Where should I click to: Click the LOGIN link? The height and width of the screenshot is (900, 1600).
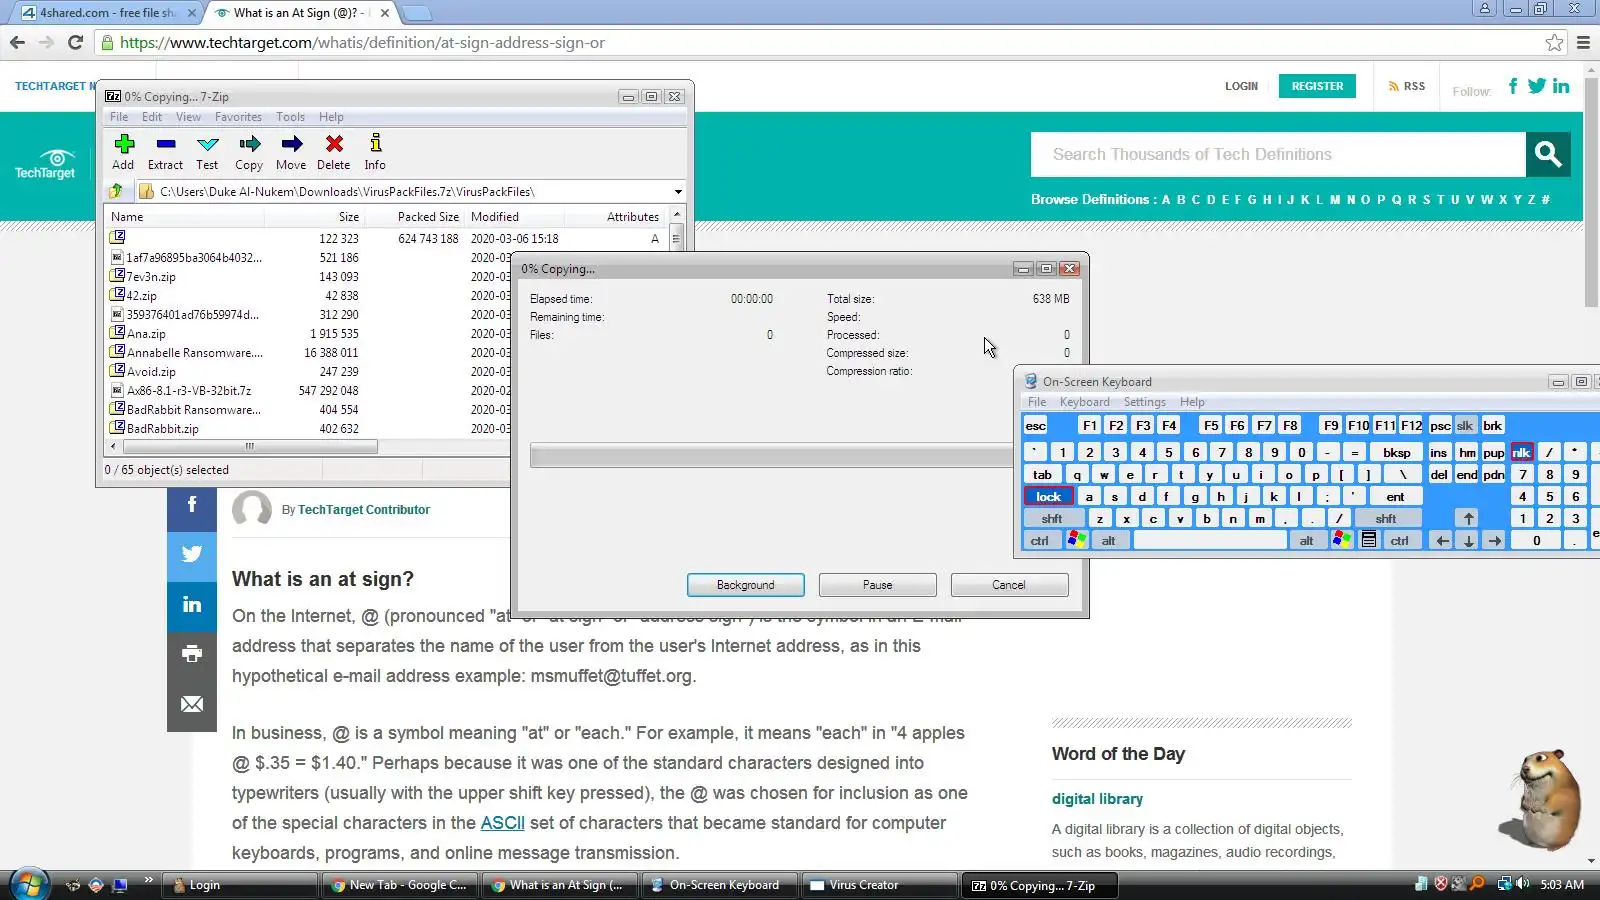coord(1241,86)
